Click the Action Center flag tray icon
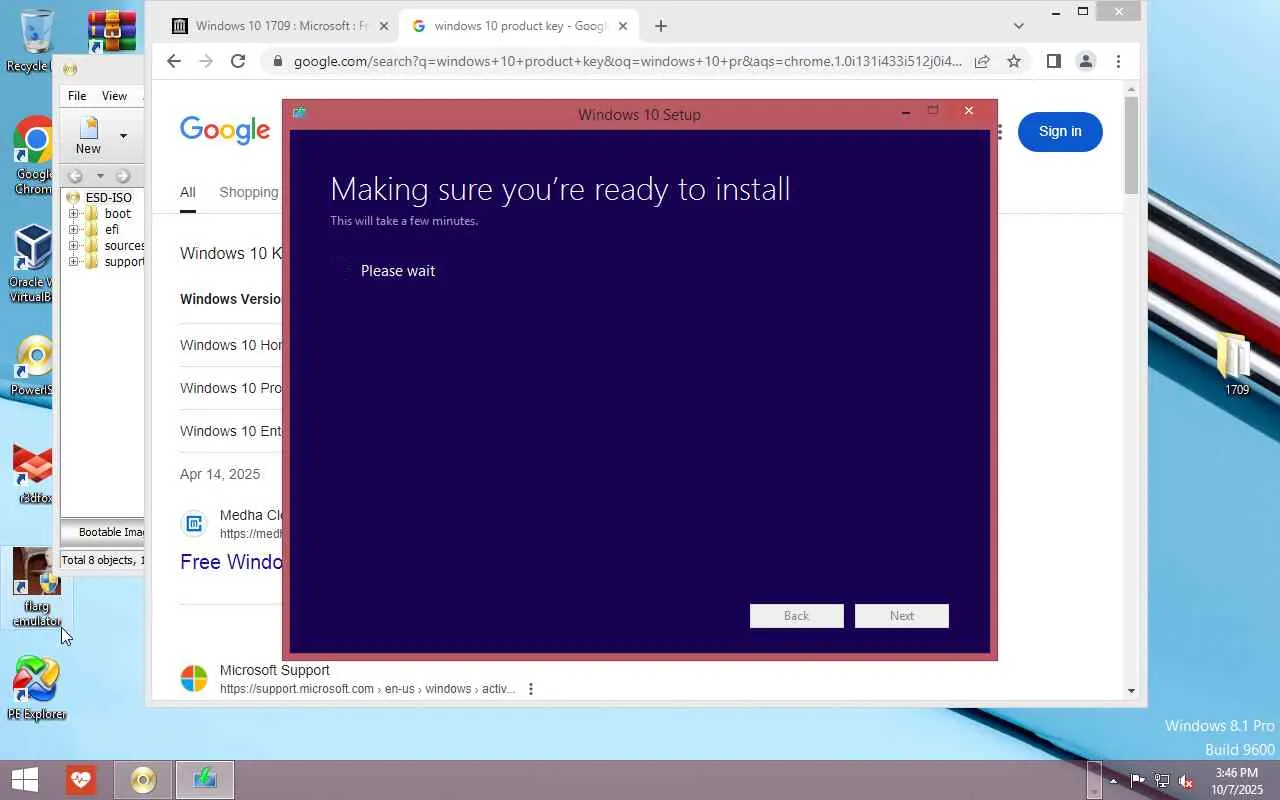 1138,780
